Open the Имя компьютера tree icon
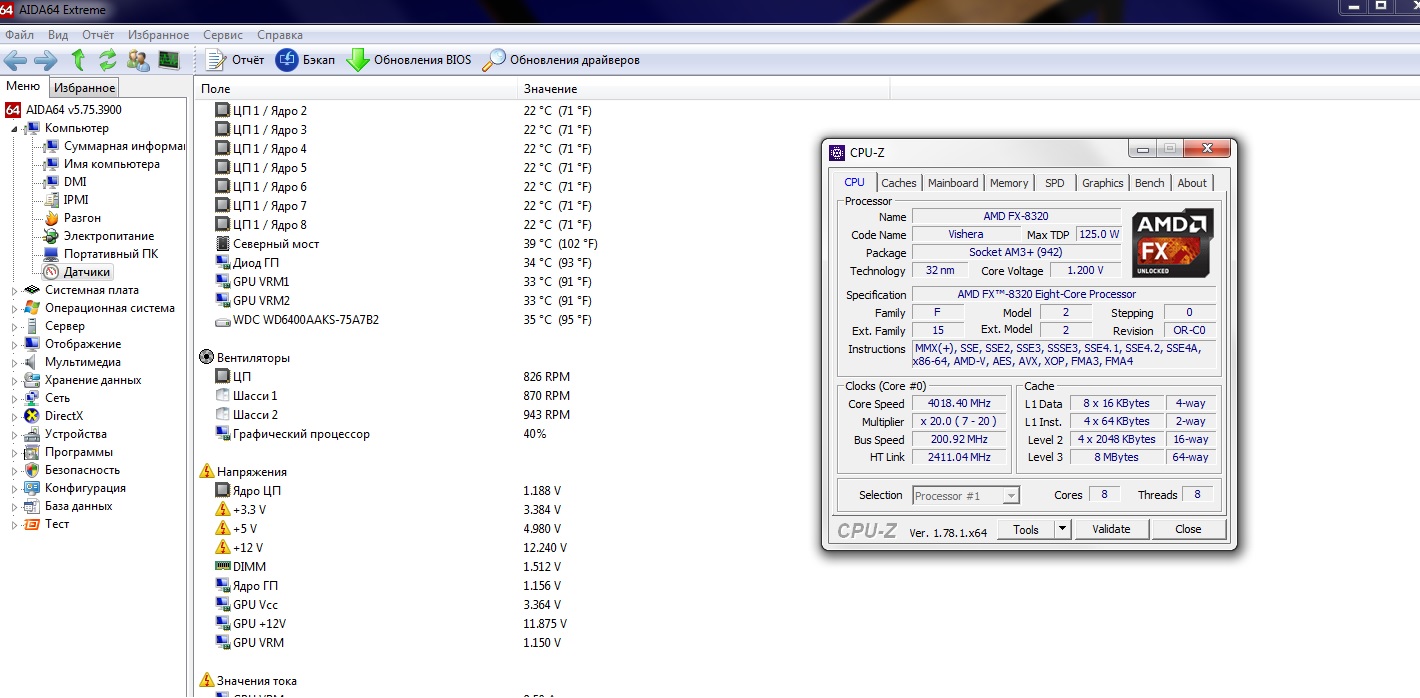This screenshot has height=698, width=1420. (52, 164)
